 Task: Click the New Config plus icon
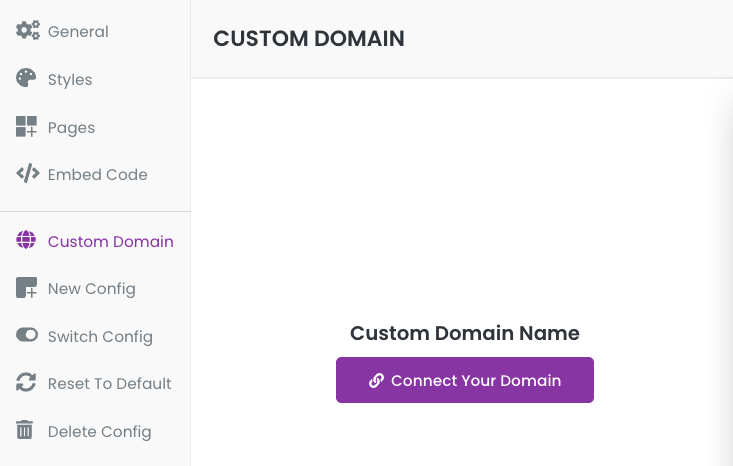pos(26,288)
